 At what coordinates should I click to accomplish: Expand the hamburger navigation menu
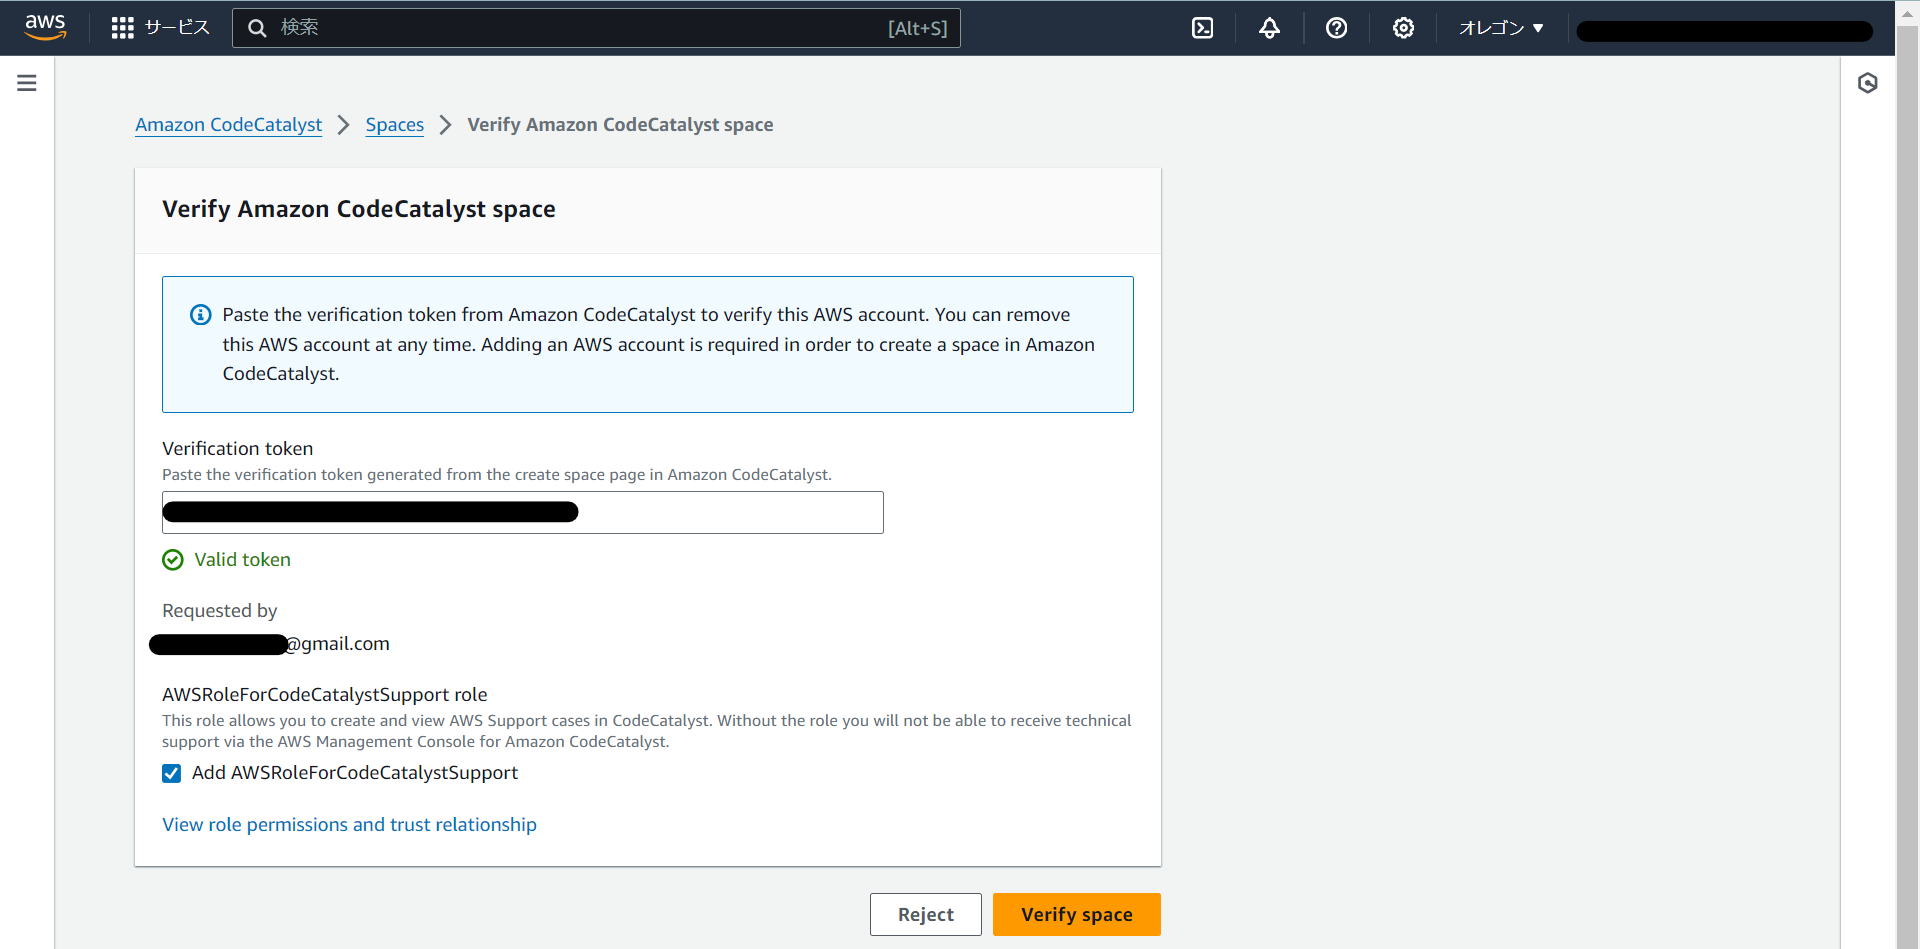click(26, 82)
